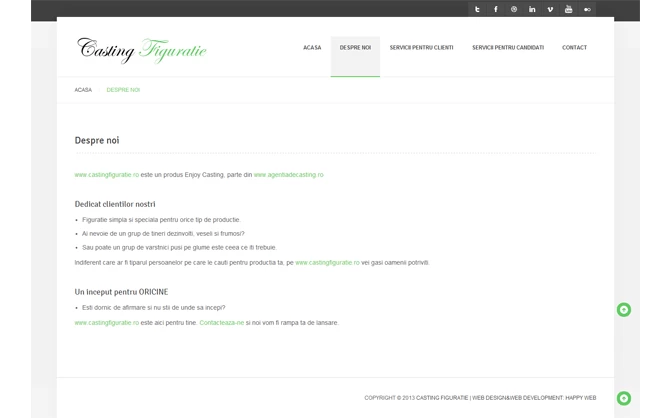The height and width of the screenshot is (418, 670).
Task: Click 'Indiferent care ar fi tiparul' sentence
Action: [184, 262]
